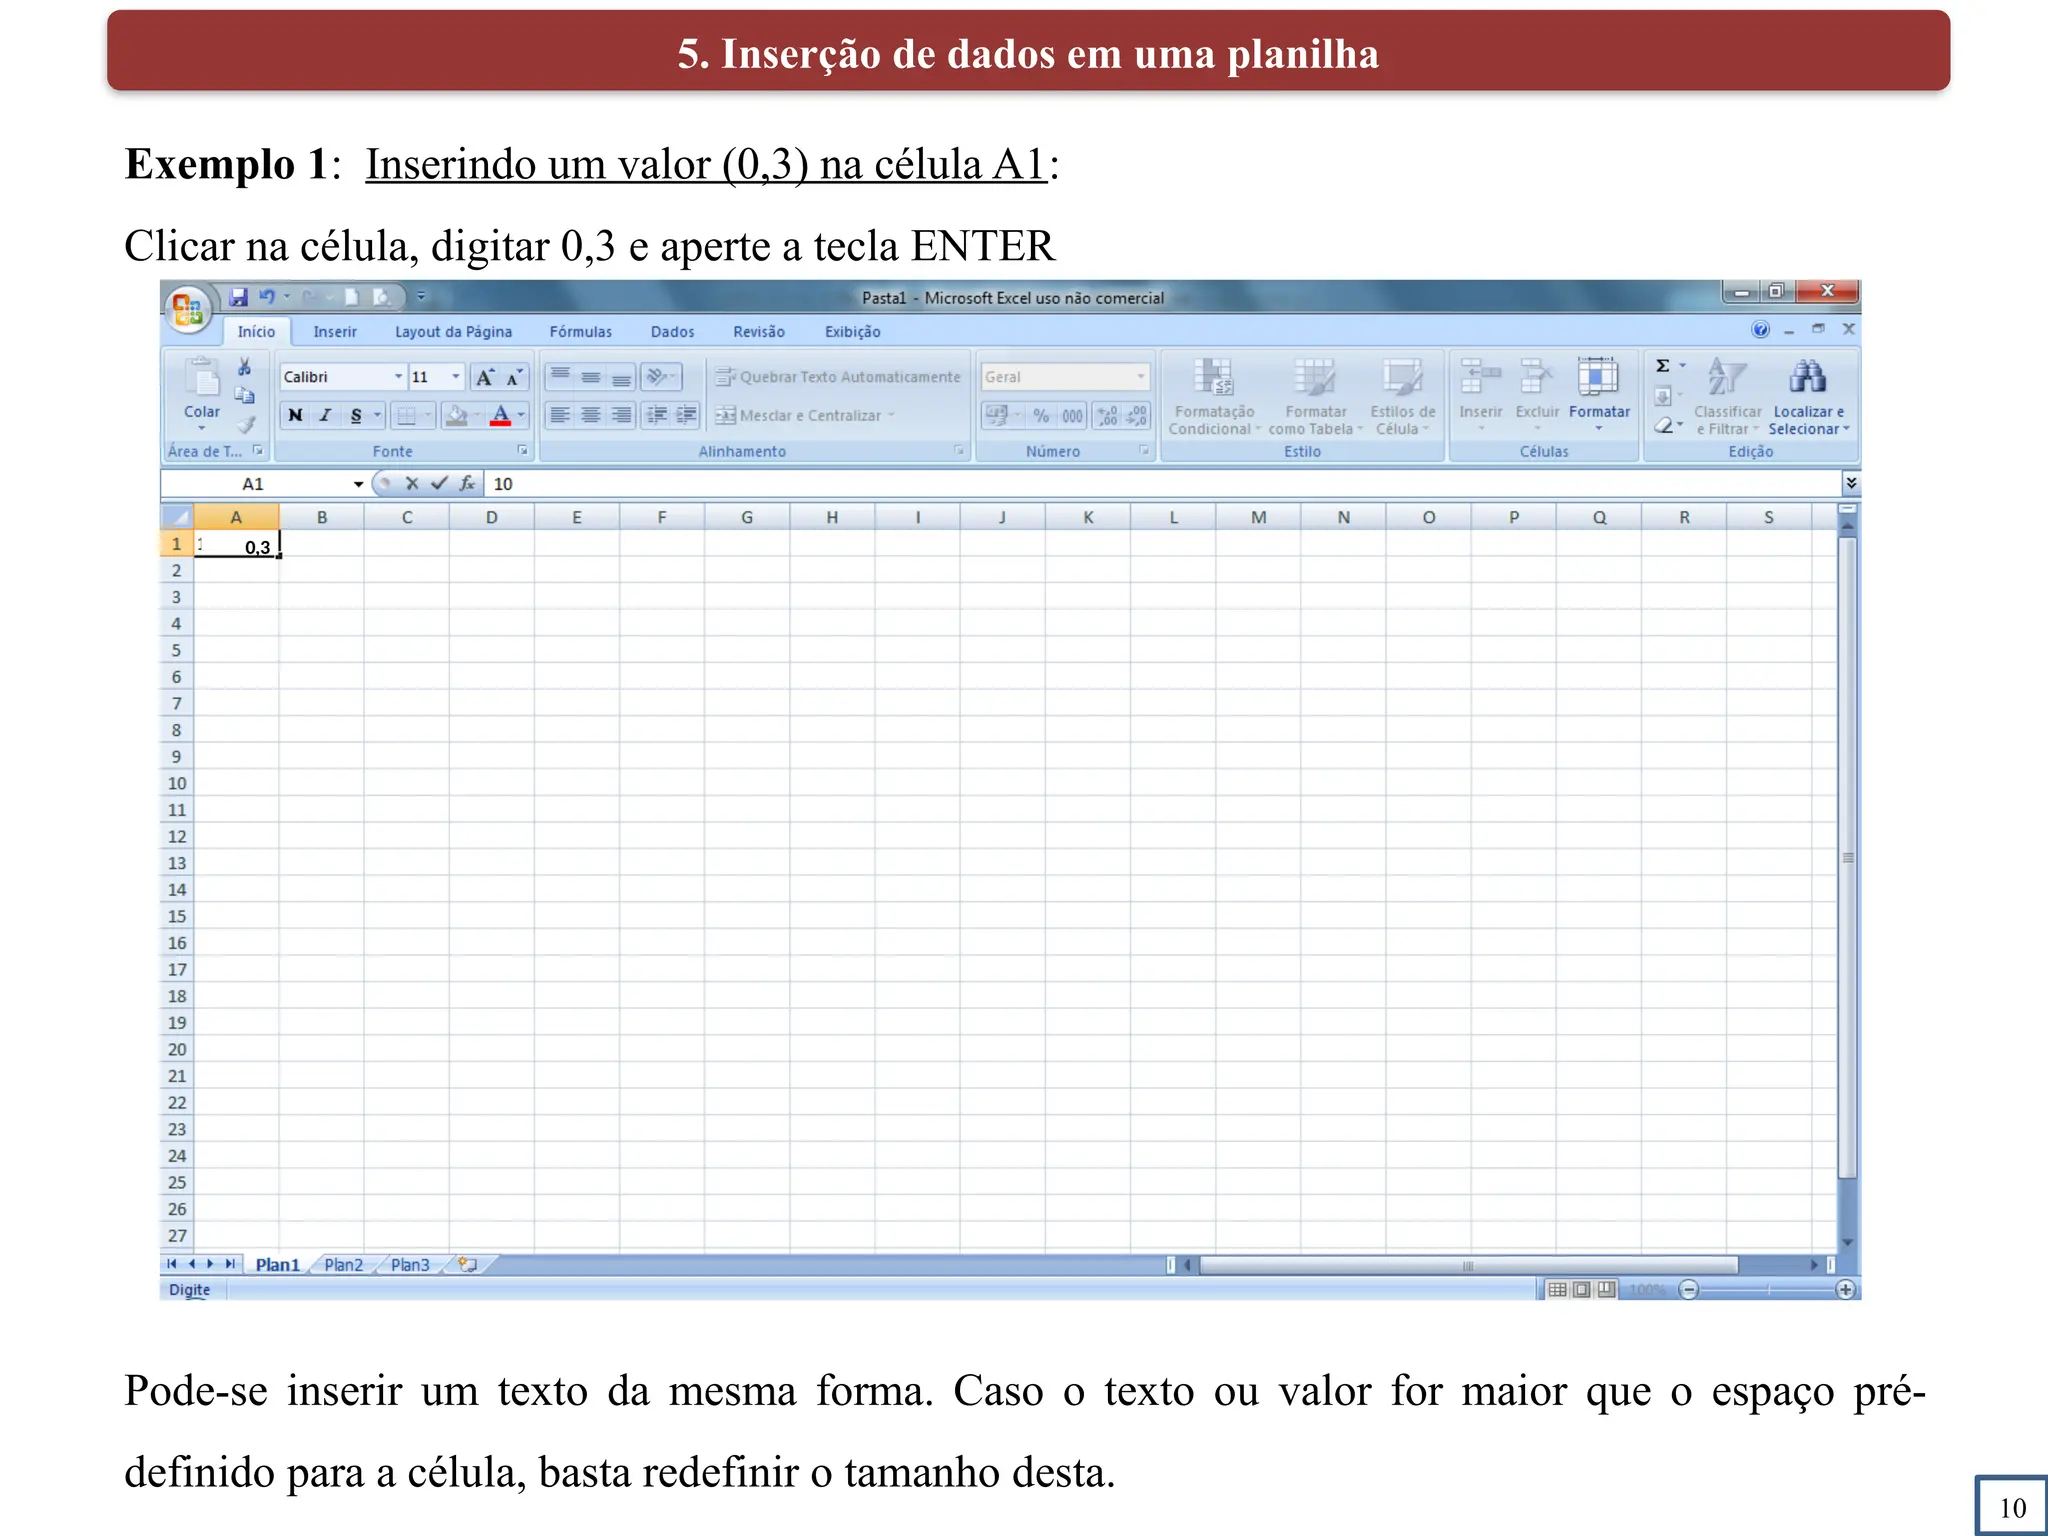Open Localizar e Selecionar menu
Viewport: 2048px width, 1536px height.
[1808, 397]
